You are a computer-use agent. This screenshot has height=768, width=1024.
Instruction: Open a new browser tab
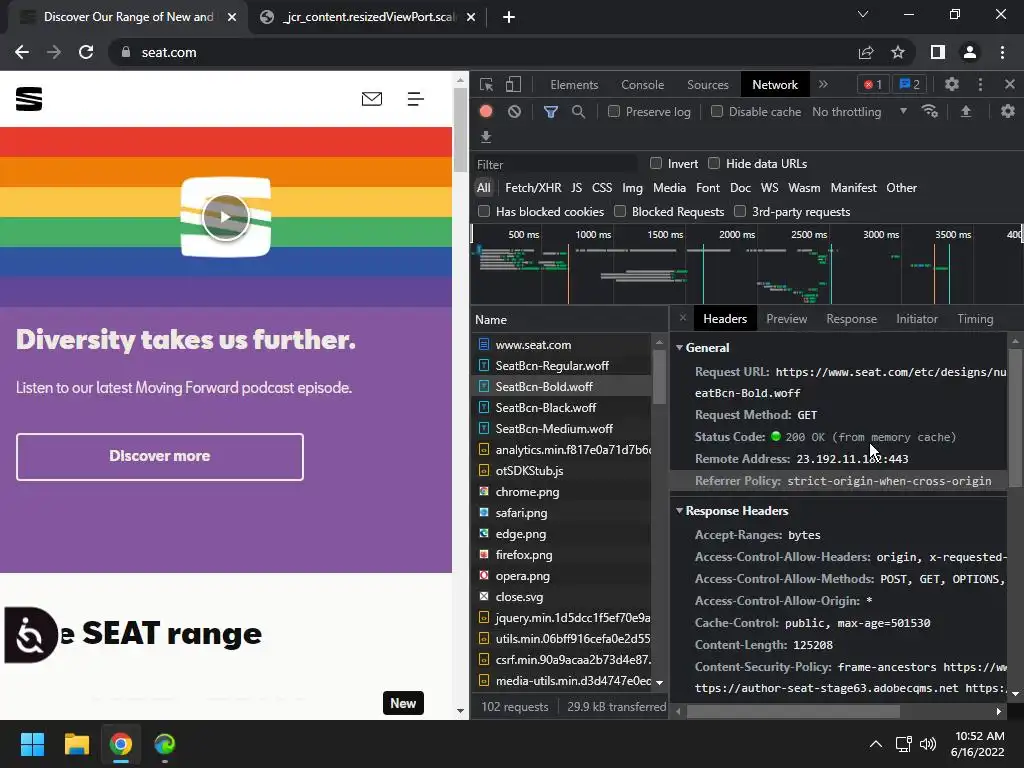tap(509, 17)
